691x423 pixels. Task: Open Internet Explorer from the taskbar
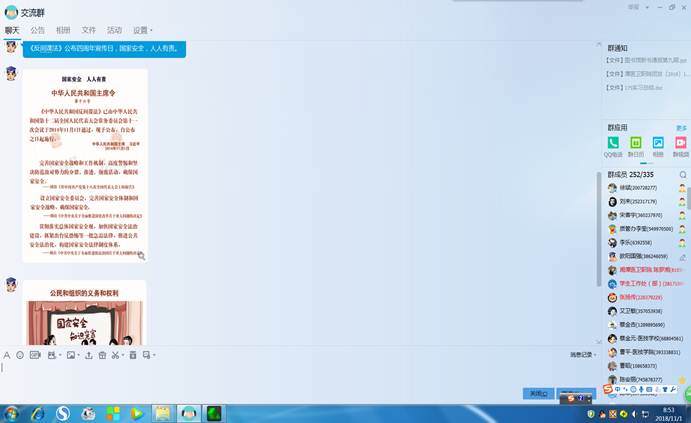point(37,413)
